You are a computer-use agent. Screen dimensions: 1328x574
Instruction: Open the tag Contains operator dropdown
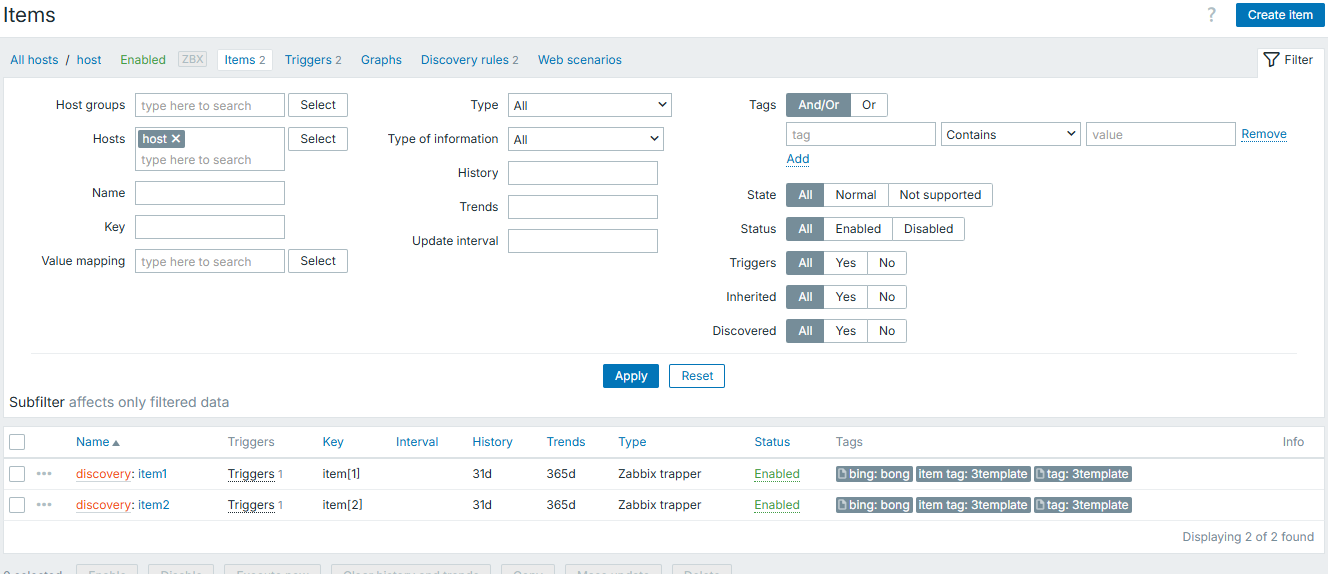(x=1010, y=134)
